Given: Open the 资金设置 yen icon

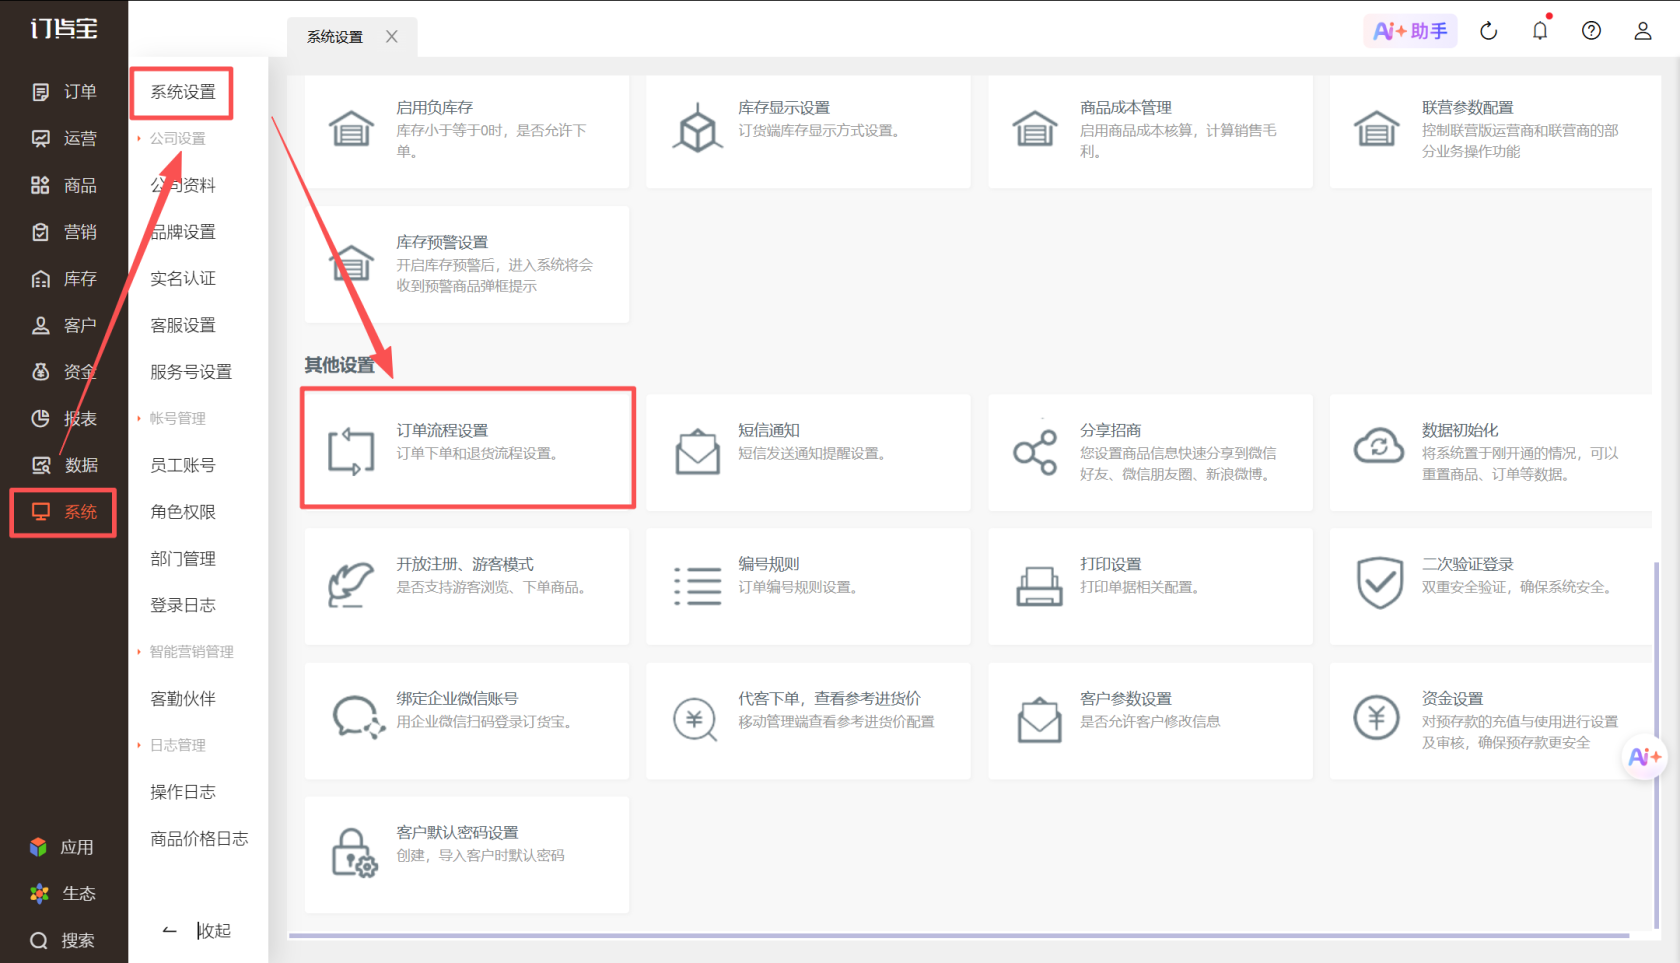Looking at the screenshot, I should point(1377,718).
